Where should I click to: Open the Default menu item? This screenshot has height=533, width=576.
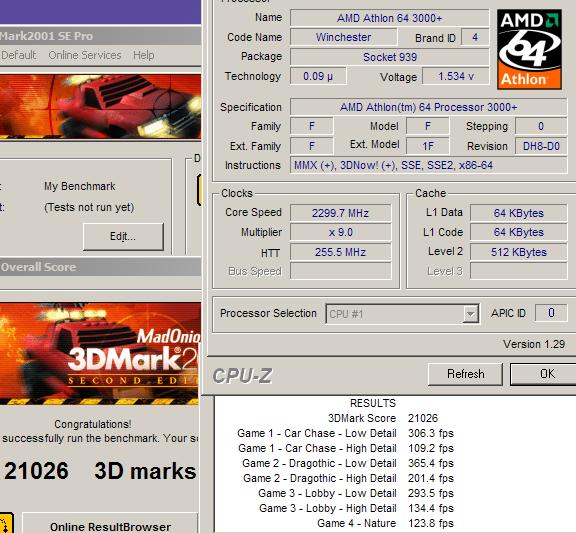pos(18,55)
